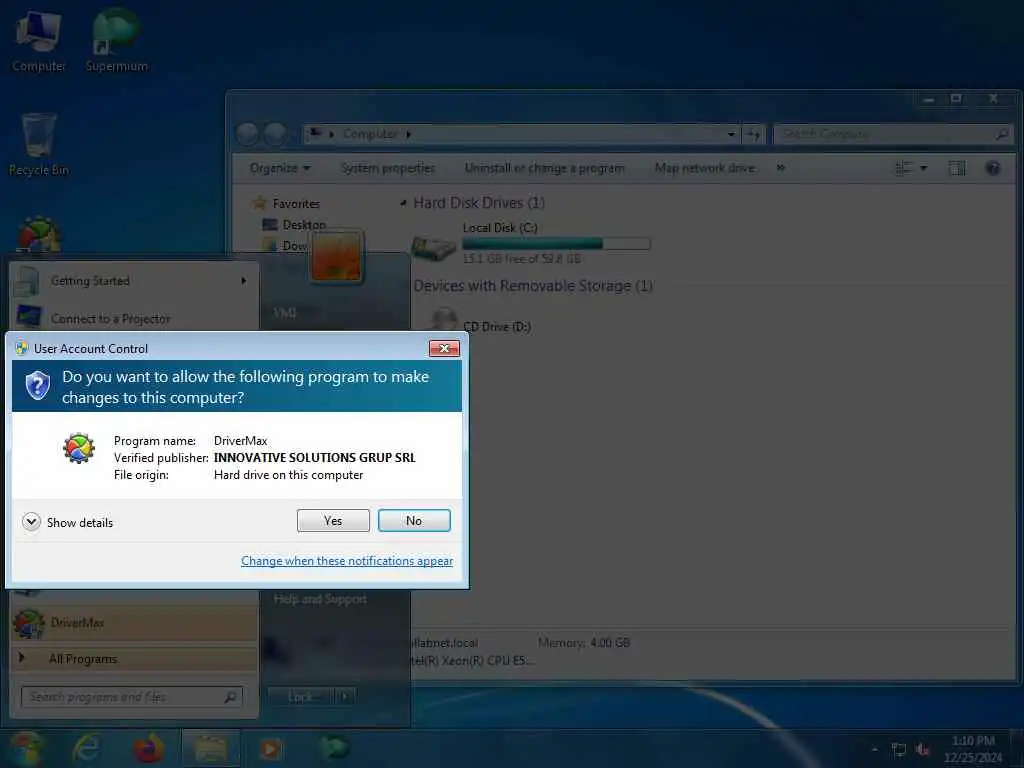Click Computer in Explorer address bar

point(370,134)
